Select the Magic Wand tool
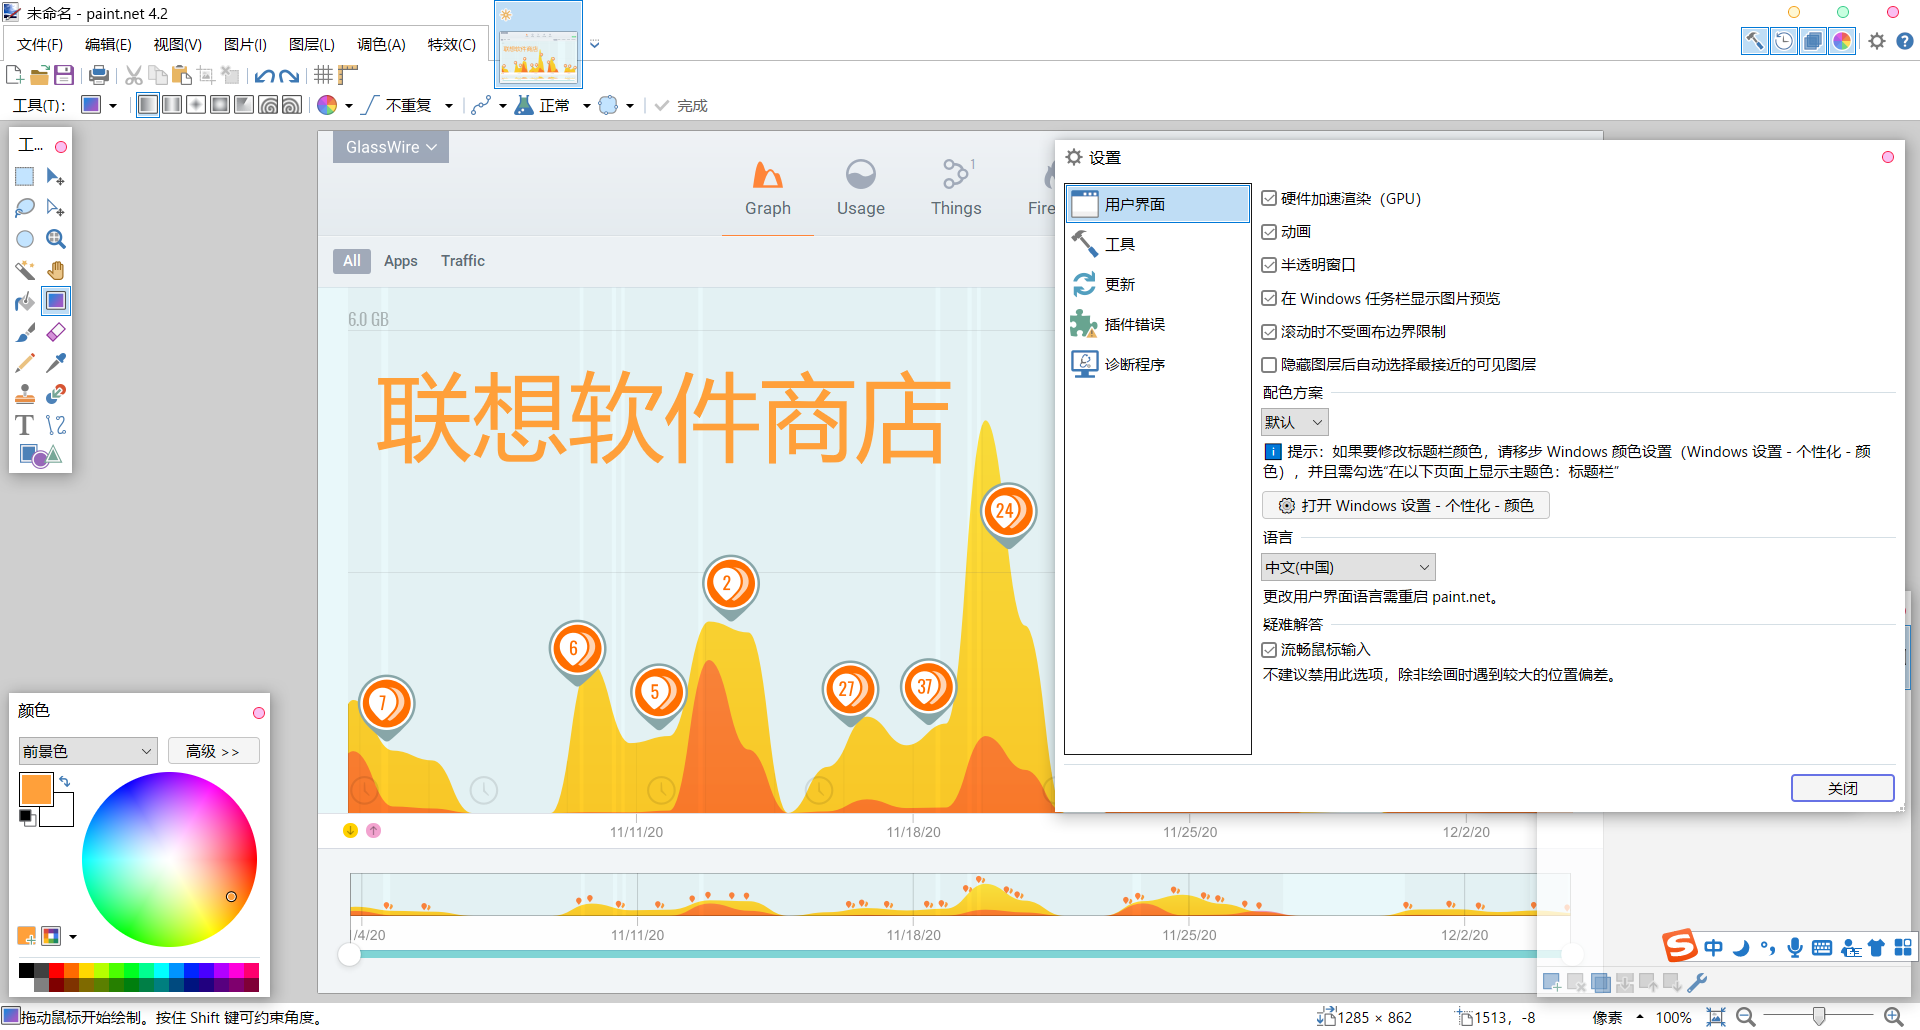Image resolution: width=1920 pixels, height=1030 pixels. (x=25, y=270)
